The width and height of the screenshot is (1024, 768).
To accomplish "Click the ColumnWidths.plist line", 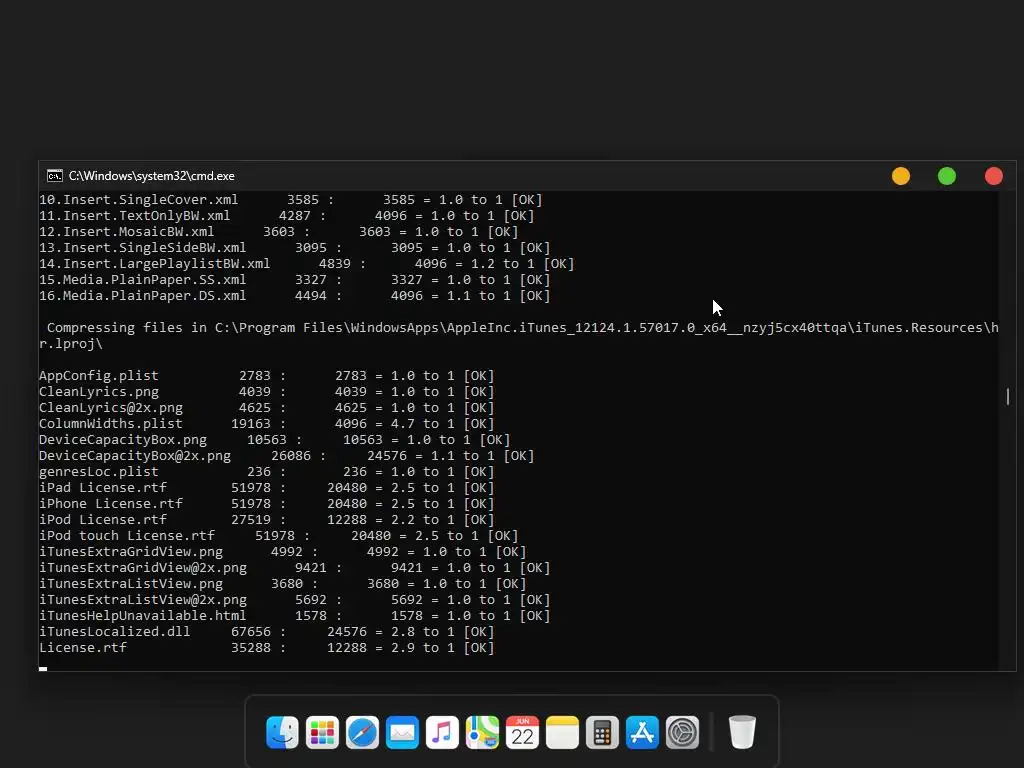I will pyautogui.click(x=266, y=424).
